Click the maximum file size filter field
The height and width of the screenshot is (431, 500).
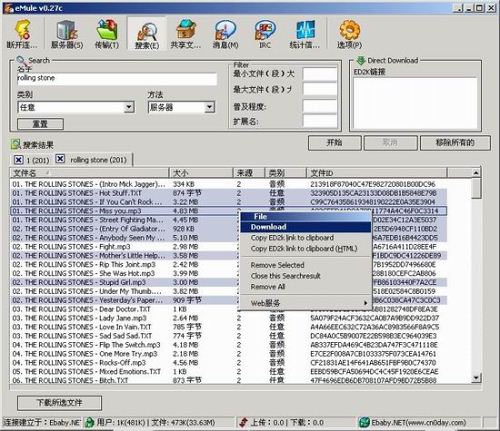coord(320,89)
